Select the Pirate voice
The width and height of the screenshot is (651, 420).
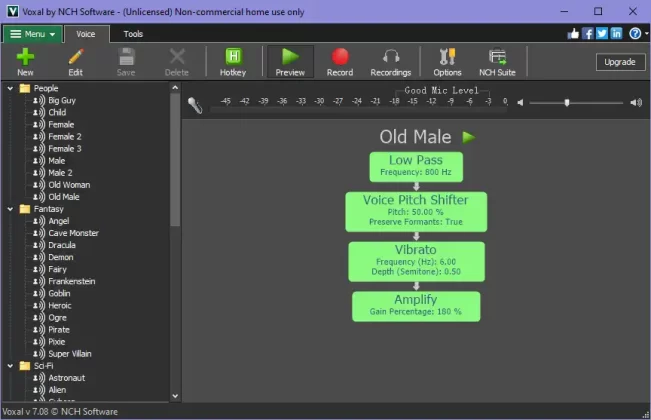coord(59,330)
